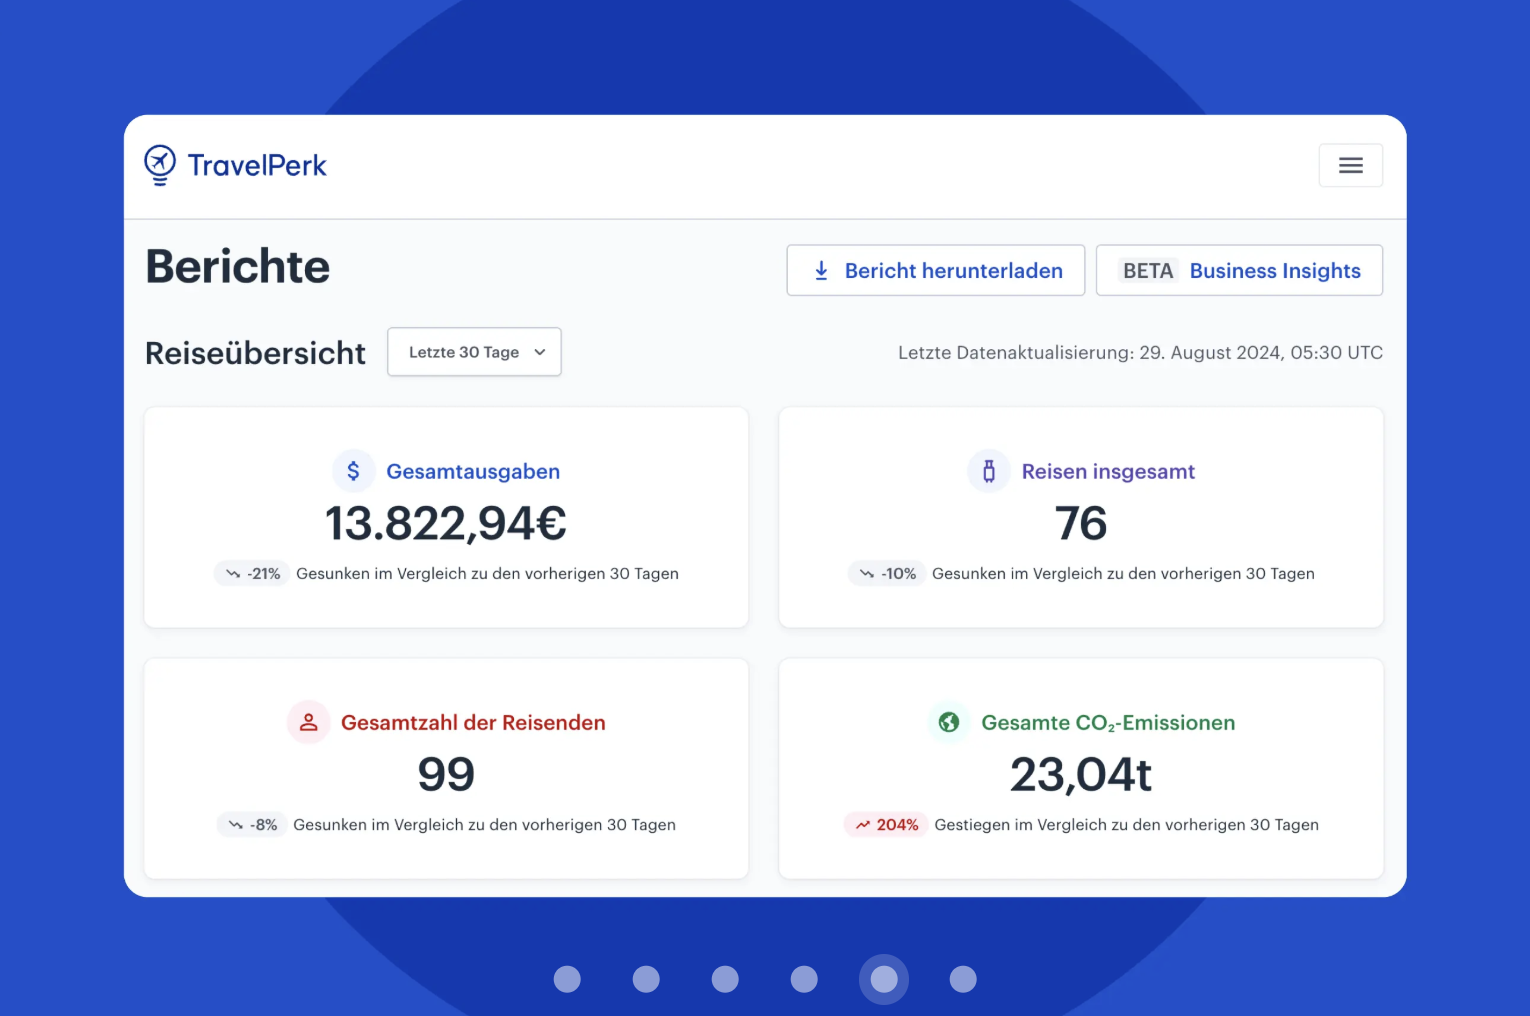Click the -10% percentage text
Viewport: 1530px width, 1016px height.
click(899, 574)
